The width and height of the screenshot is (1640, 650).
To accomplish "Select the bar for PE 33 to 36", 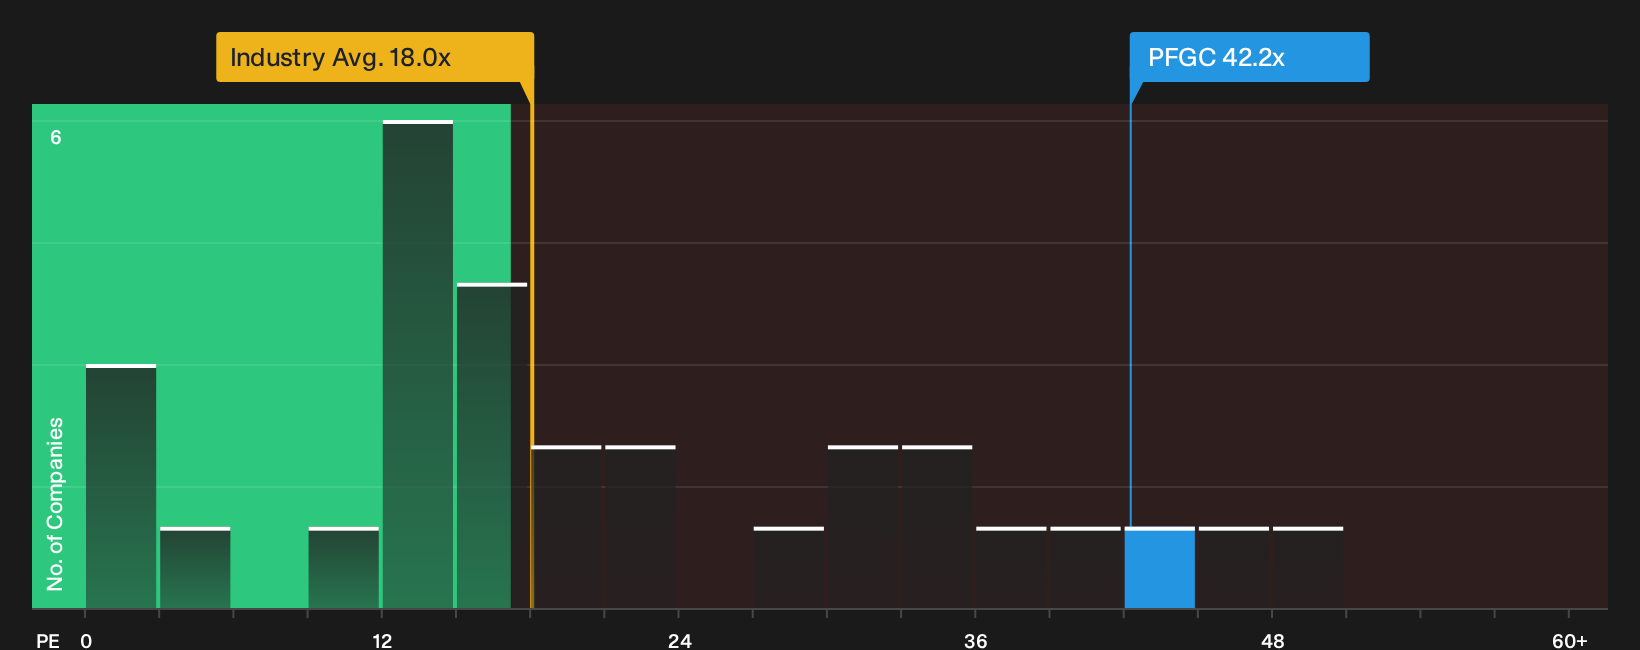I will tap(937, 527).
